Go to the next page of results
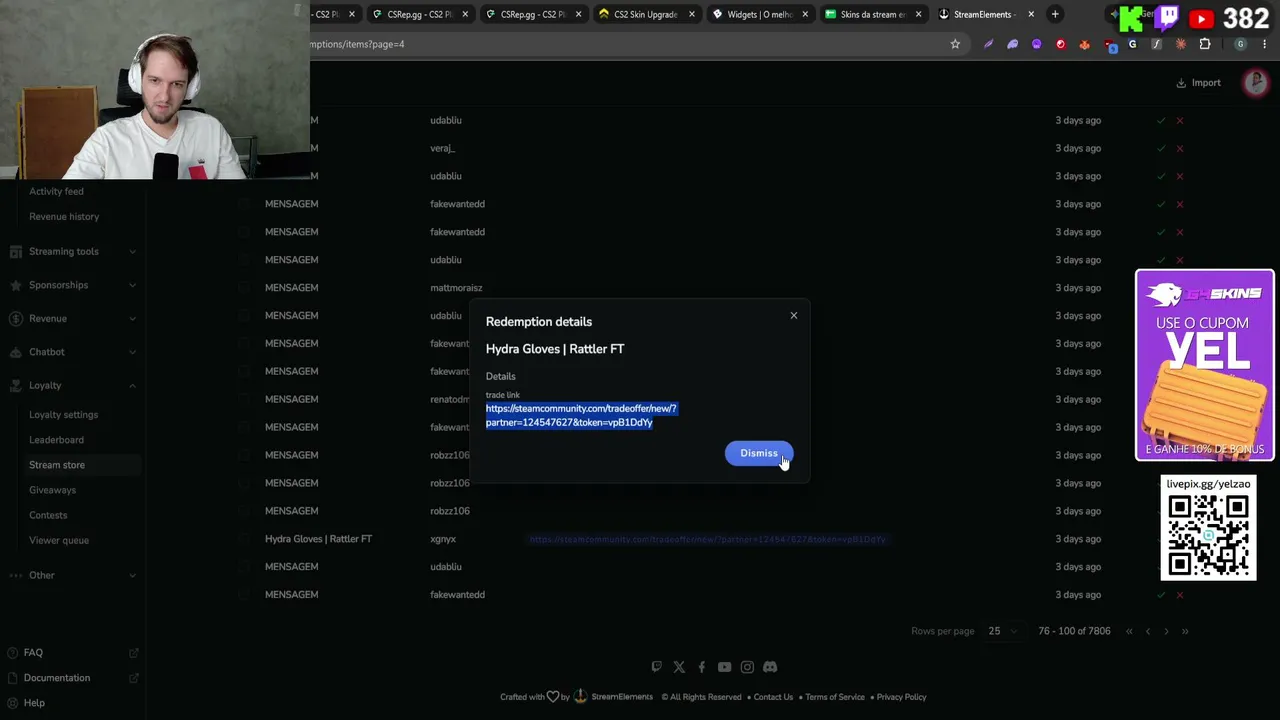This screenshot has width=1280, height=720. (x=1166, y=631)
